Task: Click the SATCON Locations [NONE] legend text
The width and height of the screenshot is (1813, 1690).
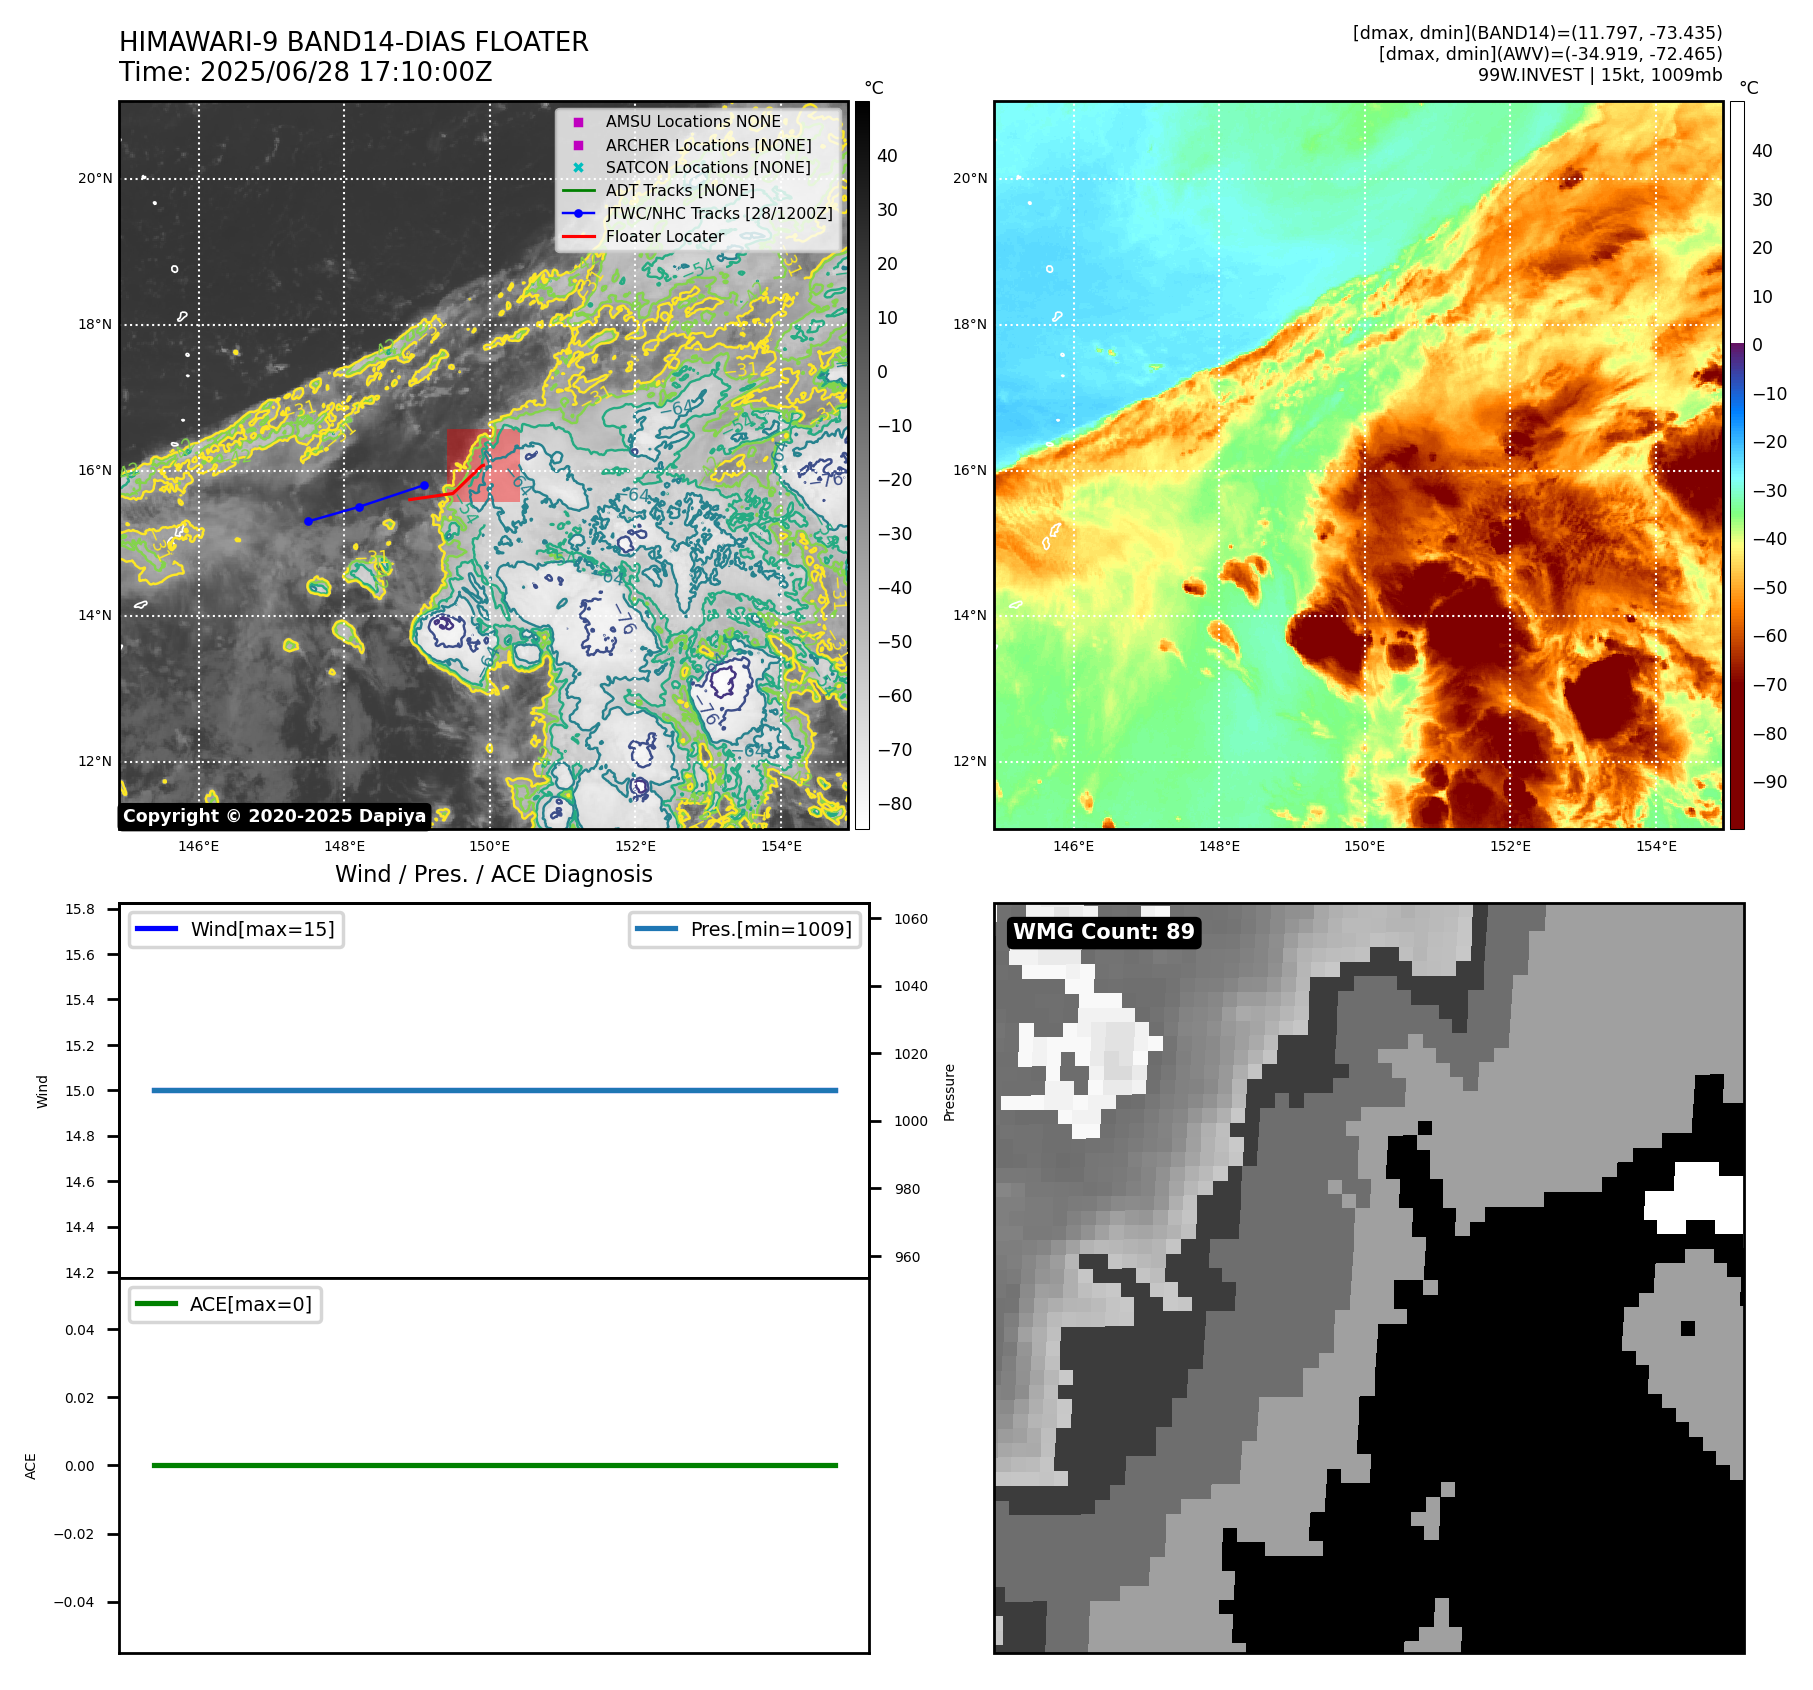Action: [708, 168]
